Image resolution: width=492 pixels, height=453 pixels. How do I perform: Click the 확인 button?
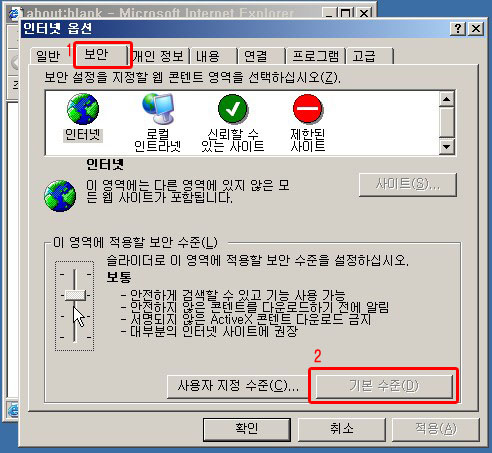click(x=247, y=429)
